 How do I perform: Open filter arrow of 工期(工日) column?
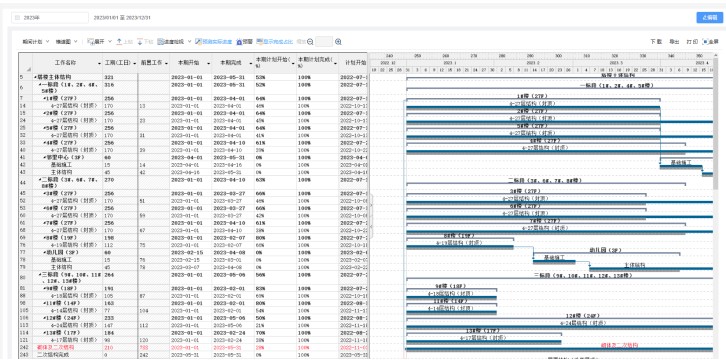pos(135,63)
